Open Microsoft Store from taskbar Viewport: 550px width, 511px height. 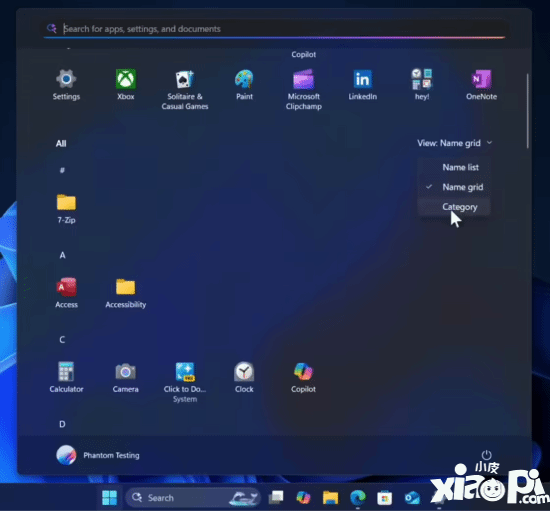click(384, 497)
